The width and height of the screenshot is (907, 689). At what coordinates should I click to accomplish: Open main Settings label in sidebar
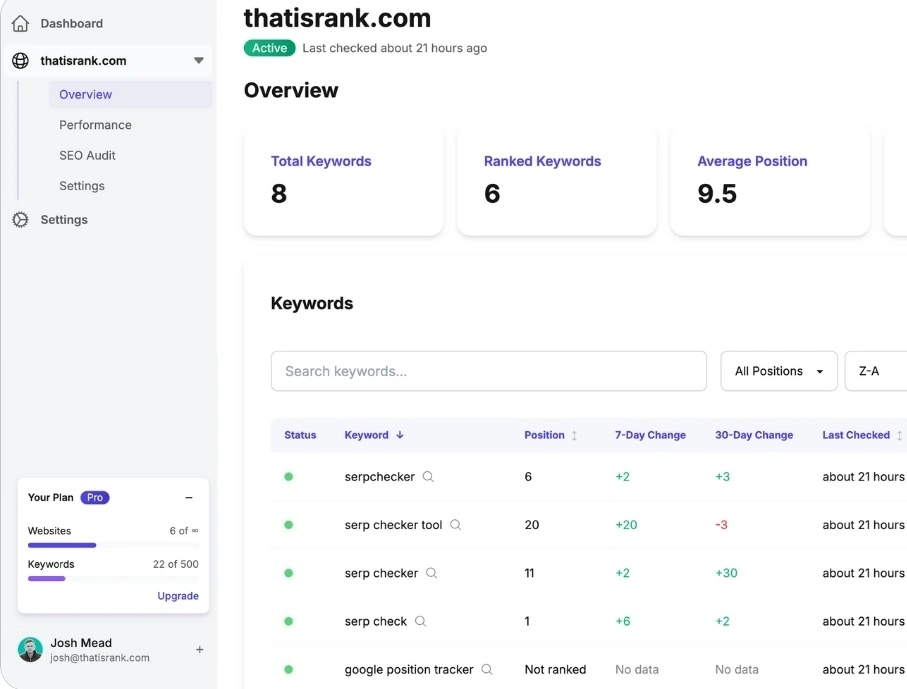point(64,220)
